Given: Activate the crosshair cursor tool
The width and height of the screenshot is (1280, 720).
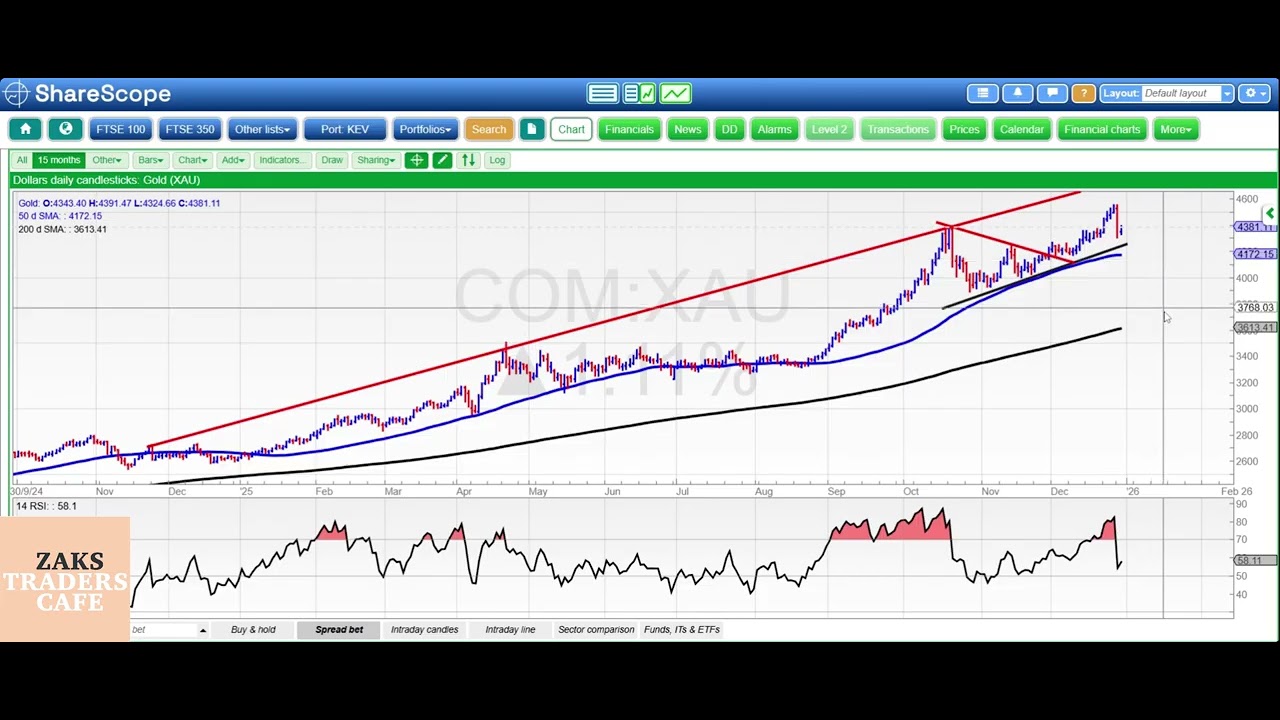Looking at the screenshot, I should (x=416, y=160).
